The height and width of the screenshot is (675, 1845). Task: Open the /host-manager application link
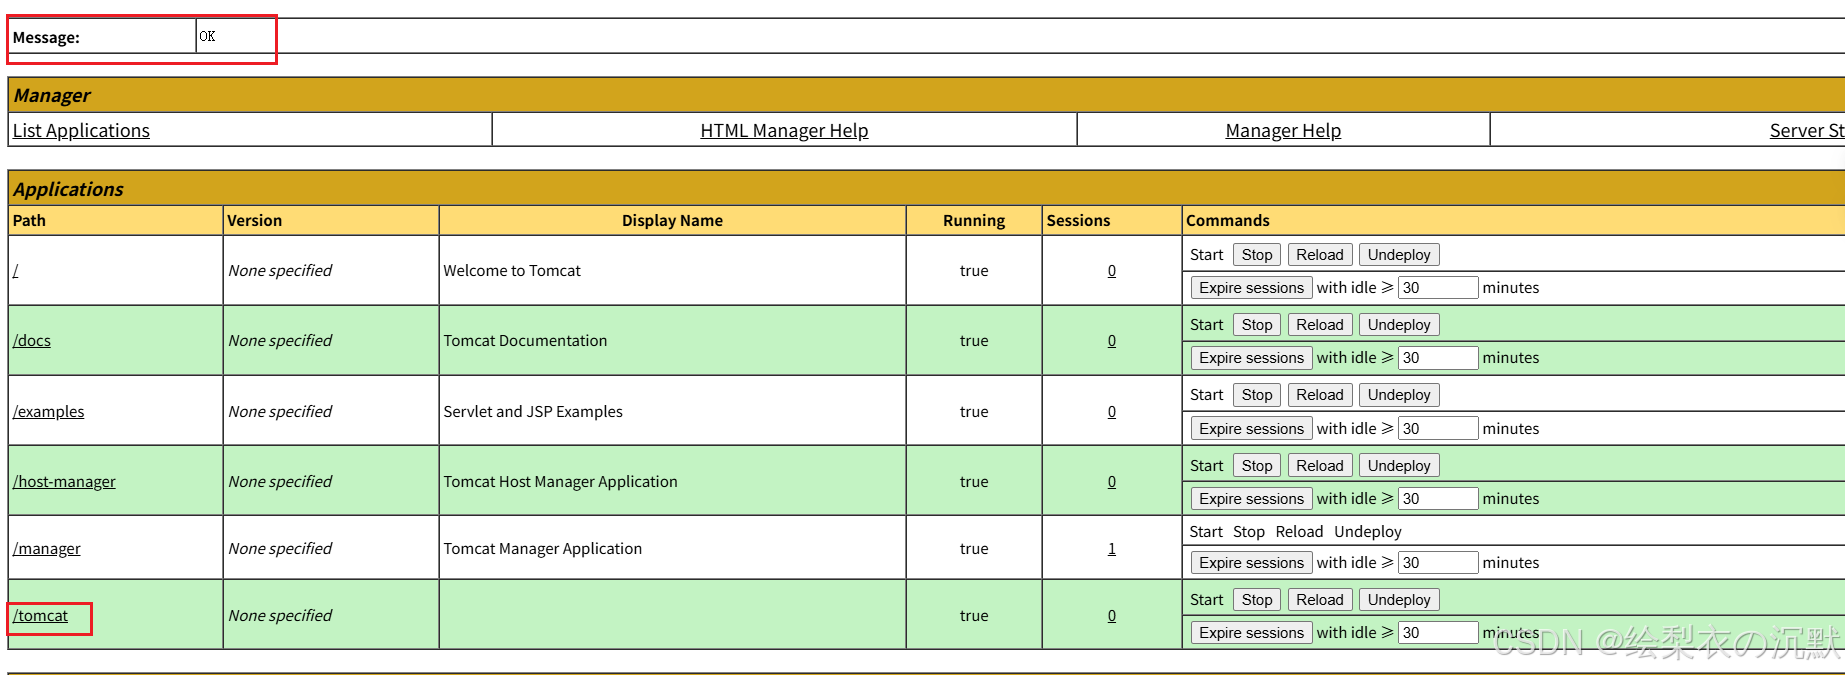pyautogui.click(x=64, y=481)
